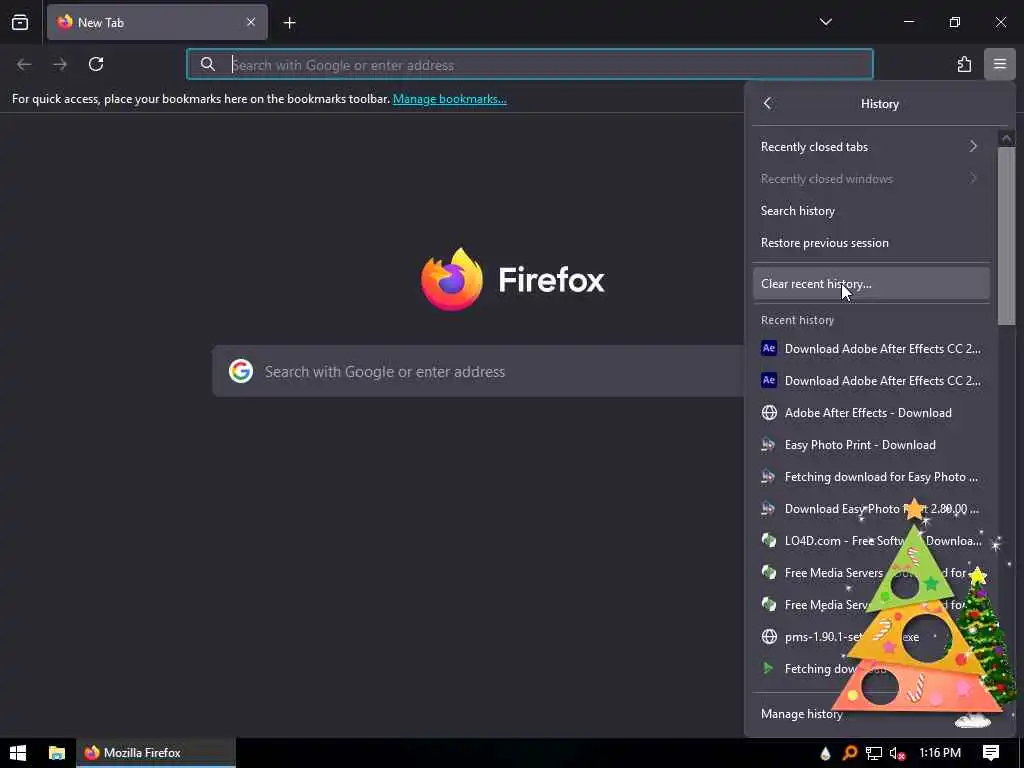The height and width of the screenshot is (768, 1024).
Task: Open the Extensions puzzle icon
Action: point(964,64)
